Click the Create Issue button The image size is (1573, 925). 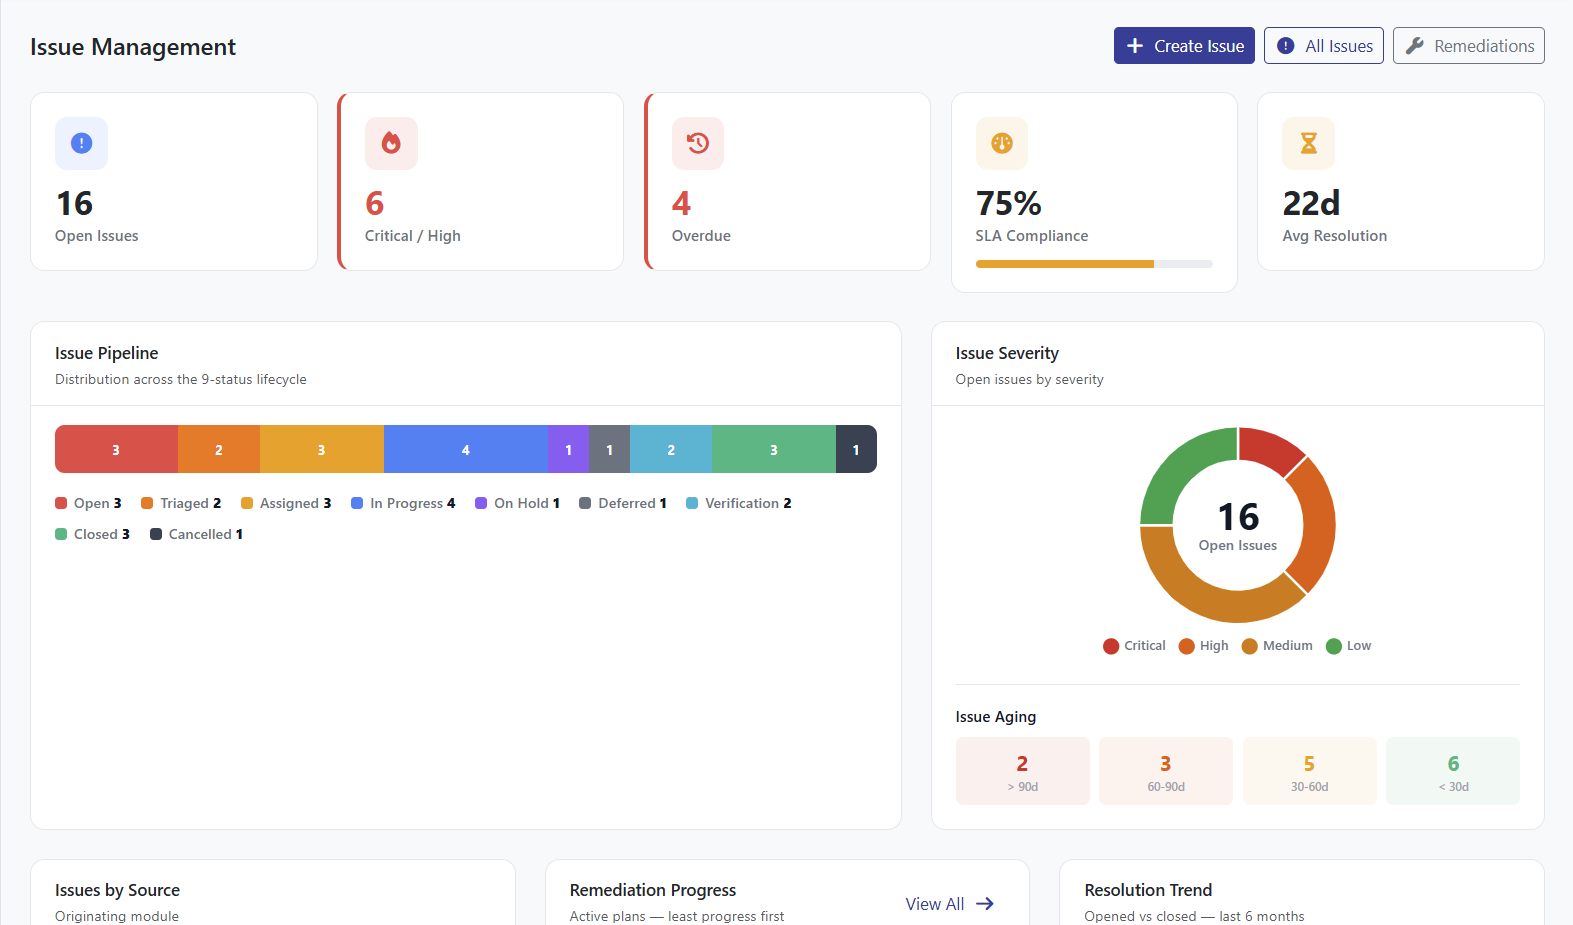click(x=1184, y=46)
